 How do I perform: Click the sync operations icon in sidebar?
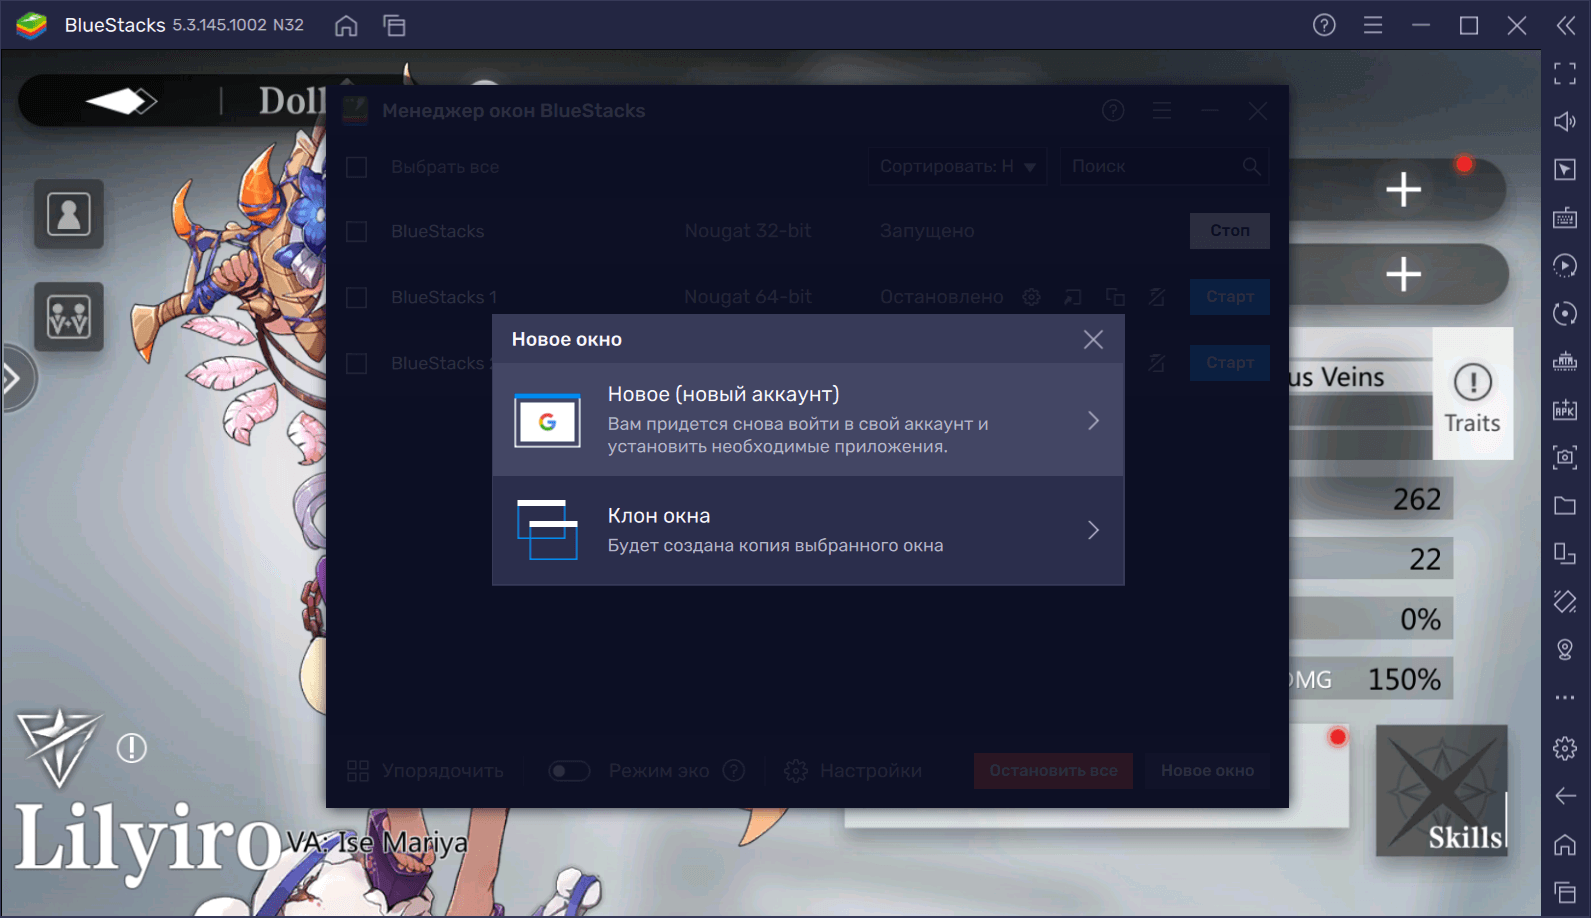point(1565,313)
